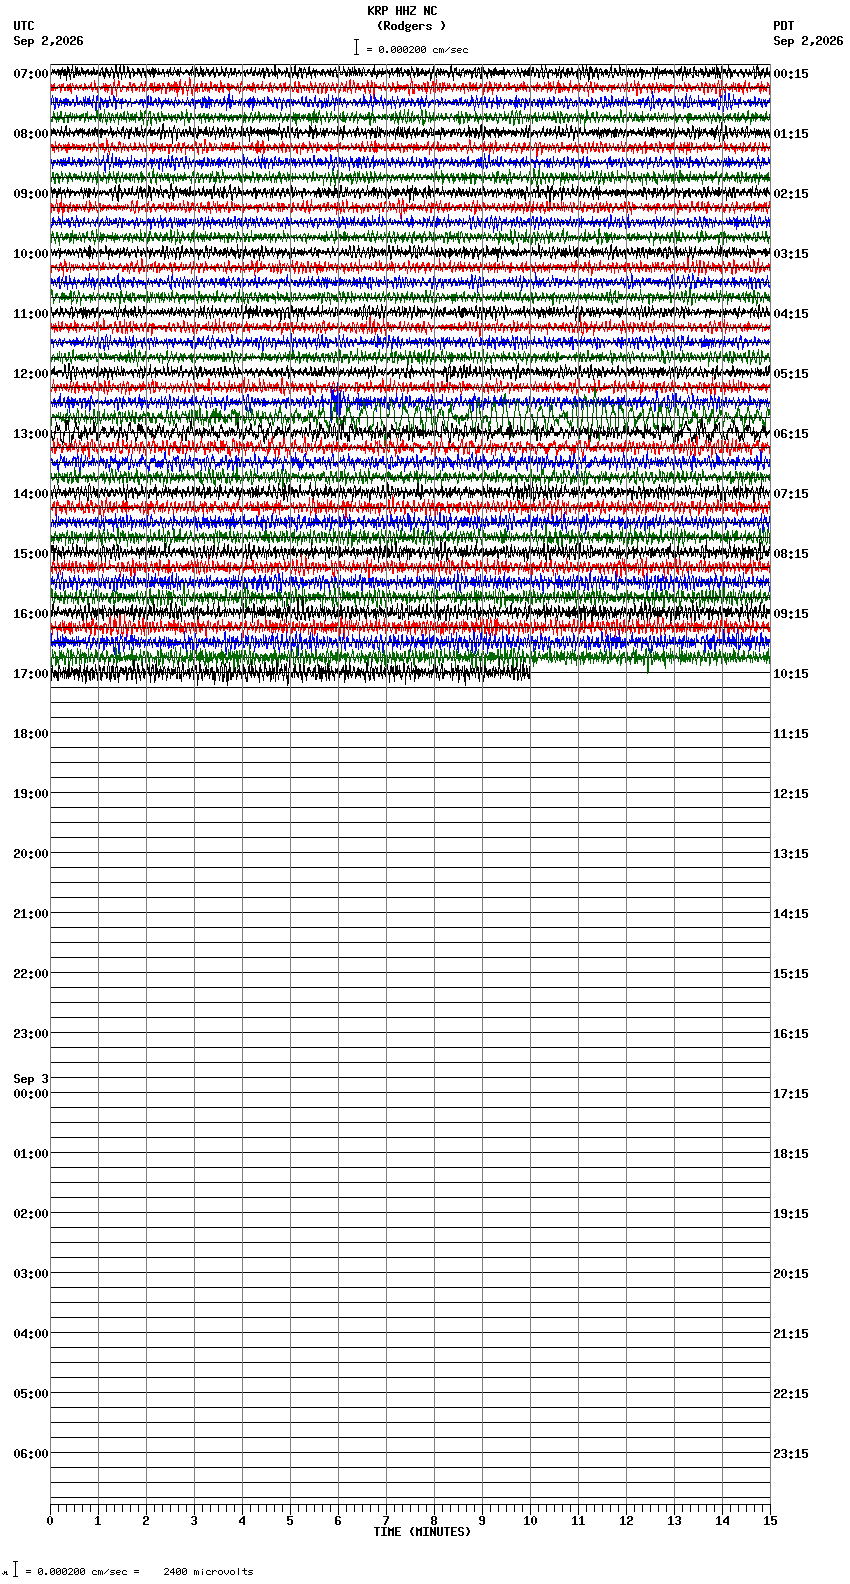Click the '06:00' UTC time label

[31, 1454]
